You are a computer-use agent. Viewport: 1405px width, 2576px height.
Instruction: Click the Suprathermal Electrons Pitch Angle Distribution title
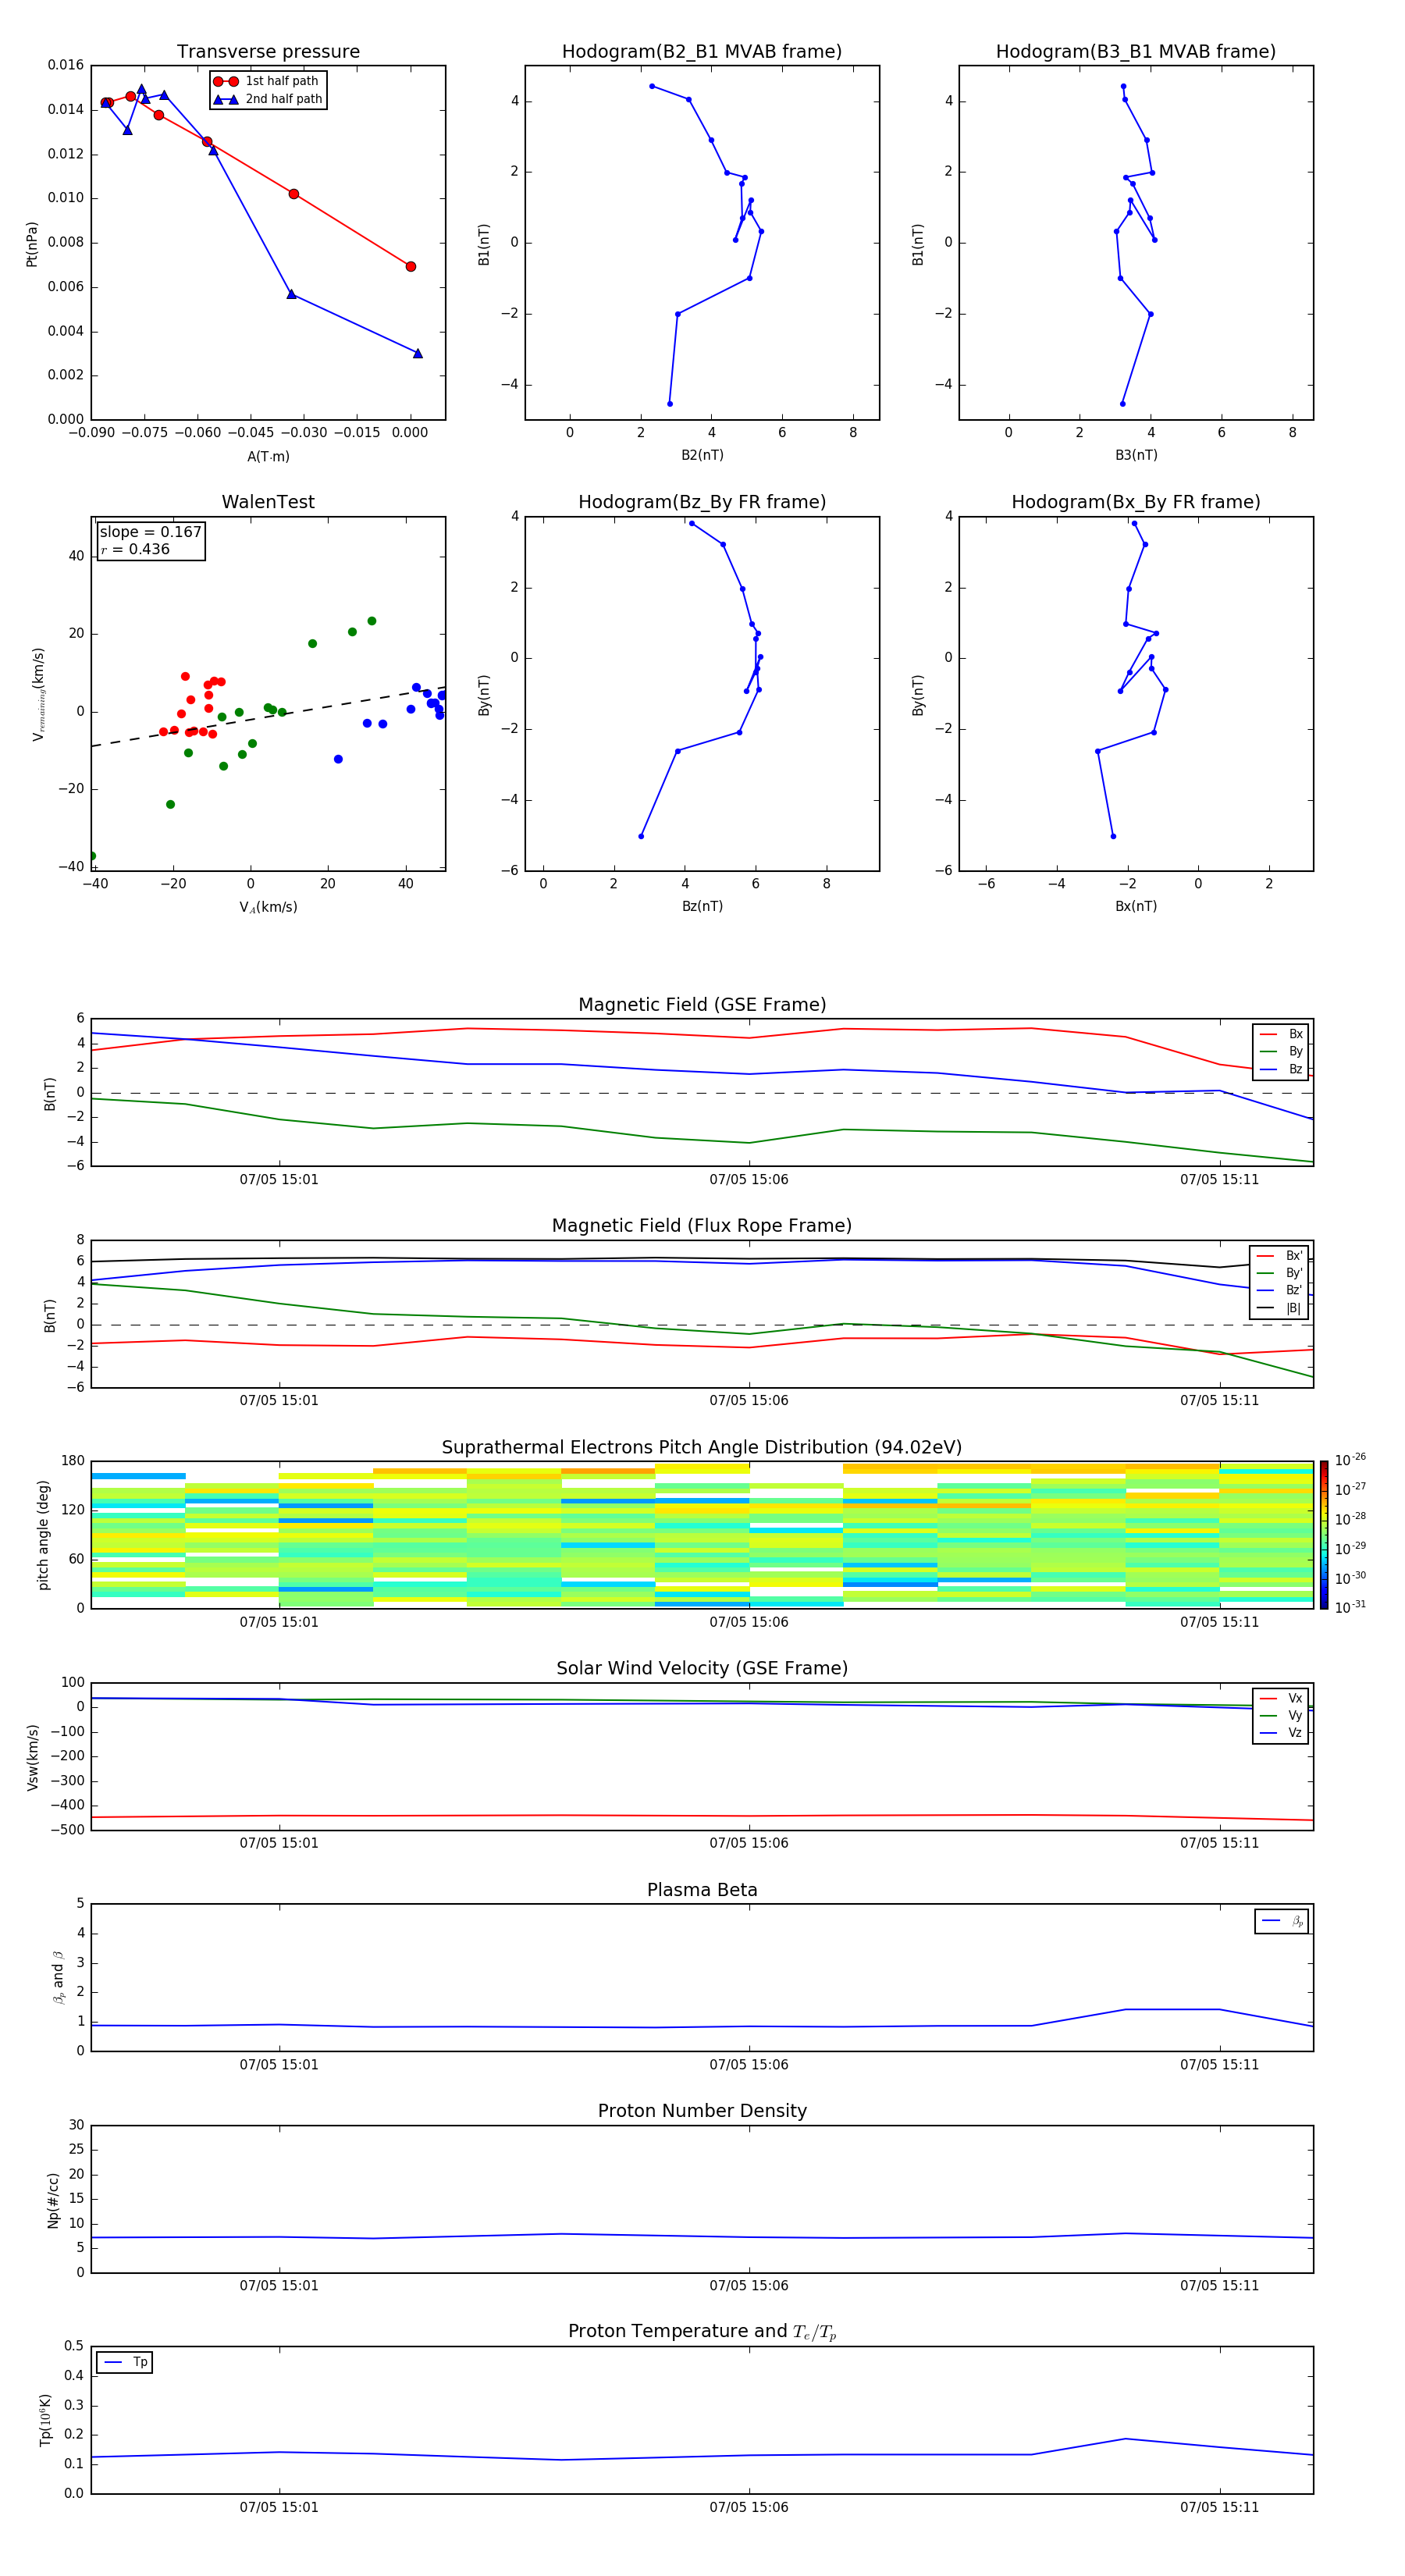(702, 1448)
